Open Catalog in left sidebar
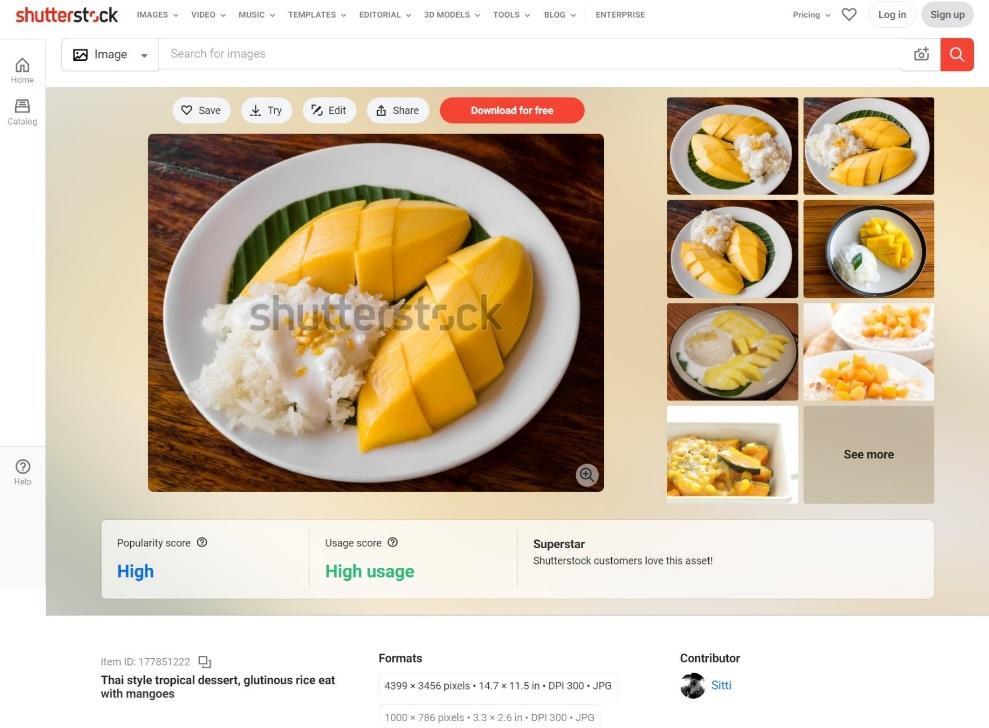 click(22, 112)
